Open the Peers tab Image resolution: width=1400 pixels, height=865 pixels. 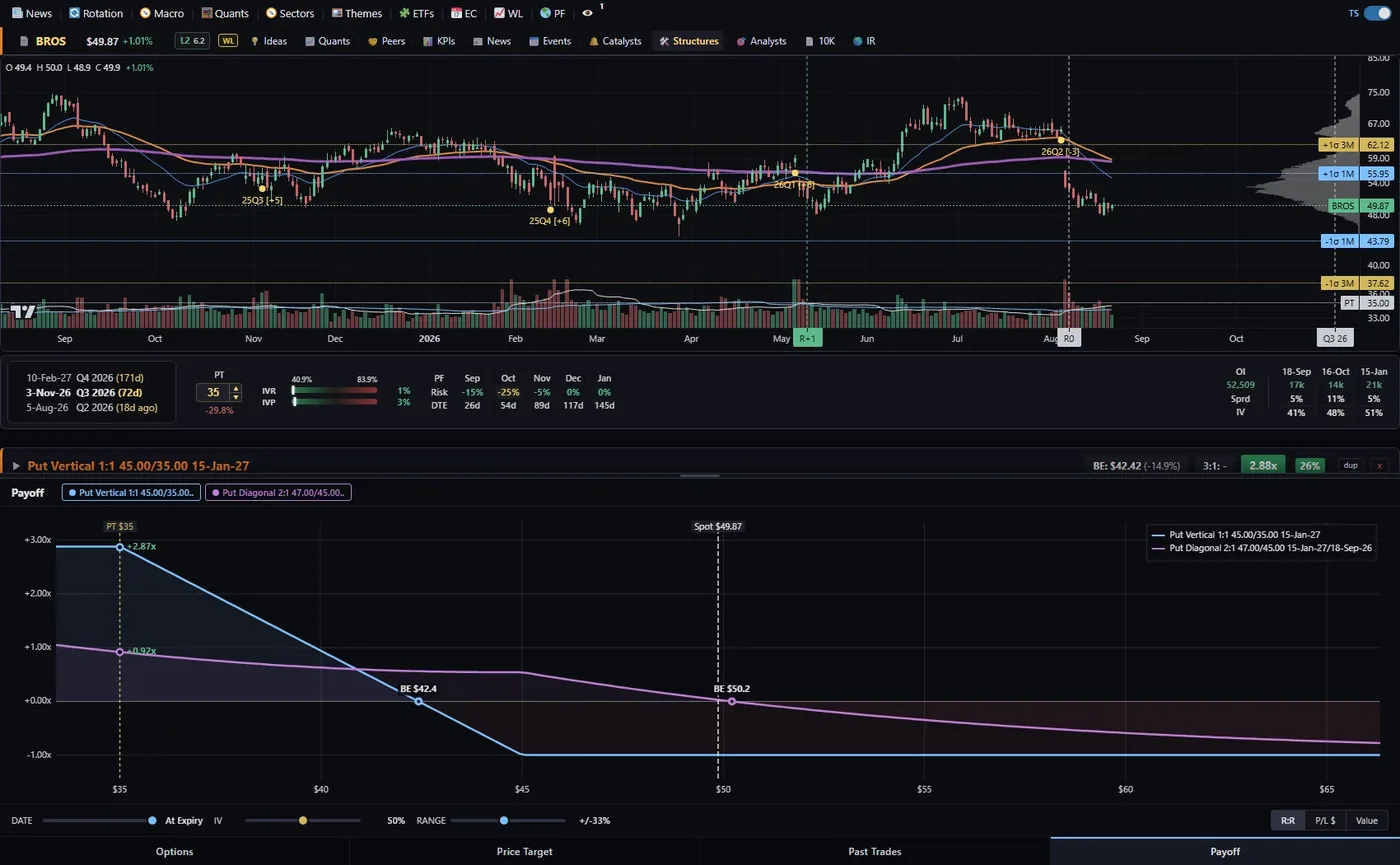(387, 41)
